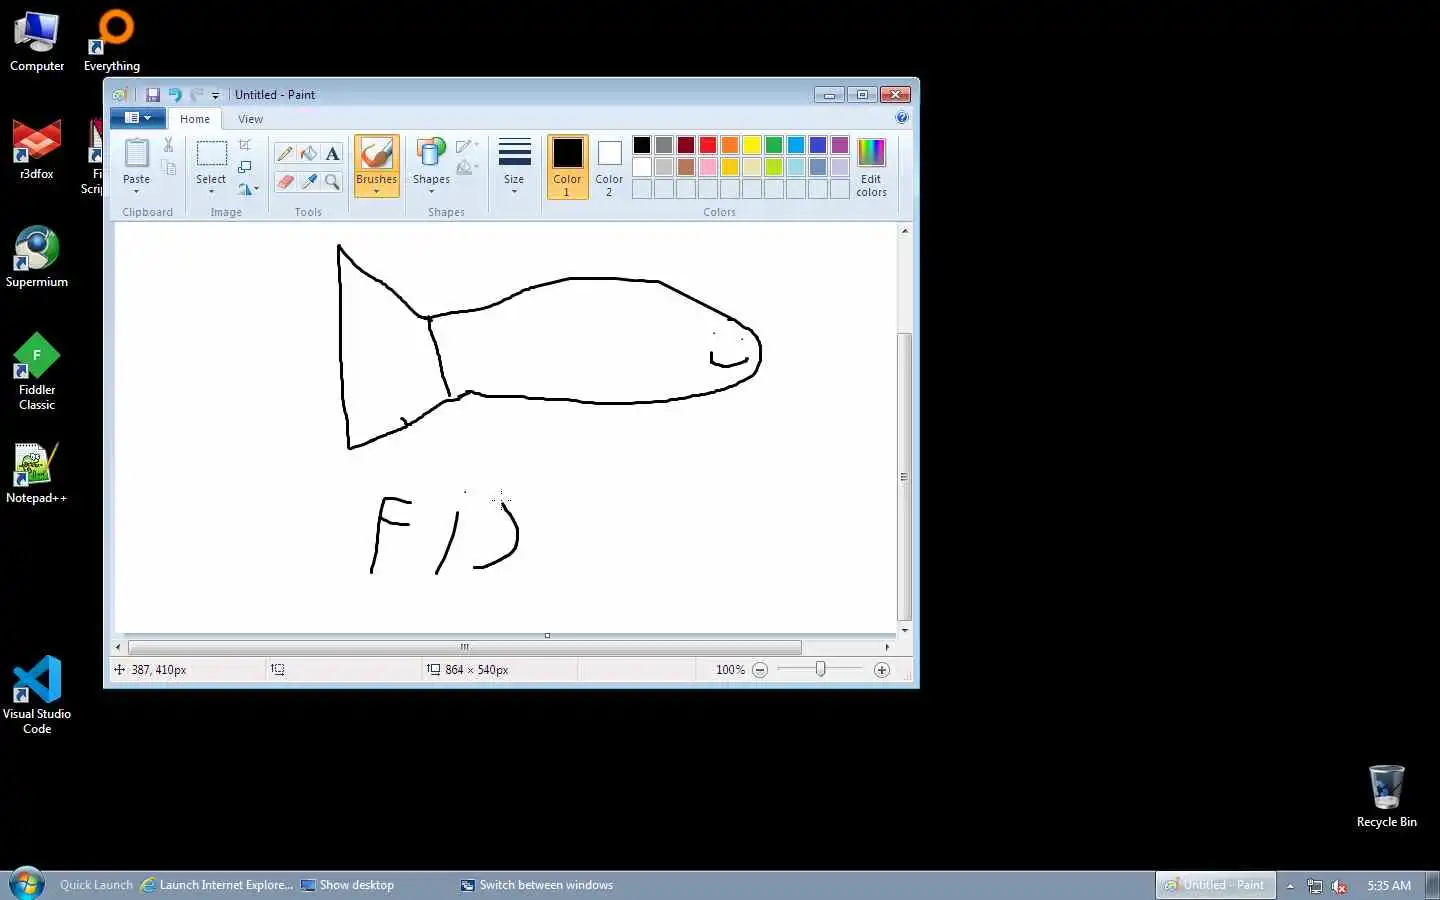1440x900 pixels.
Task: Click Show desktop in taskbar
Action: tap(347, 885)
